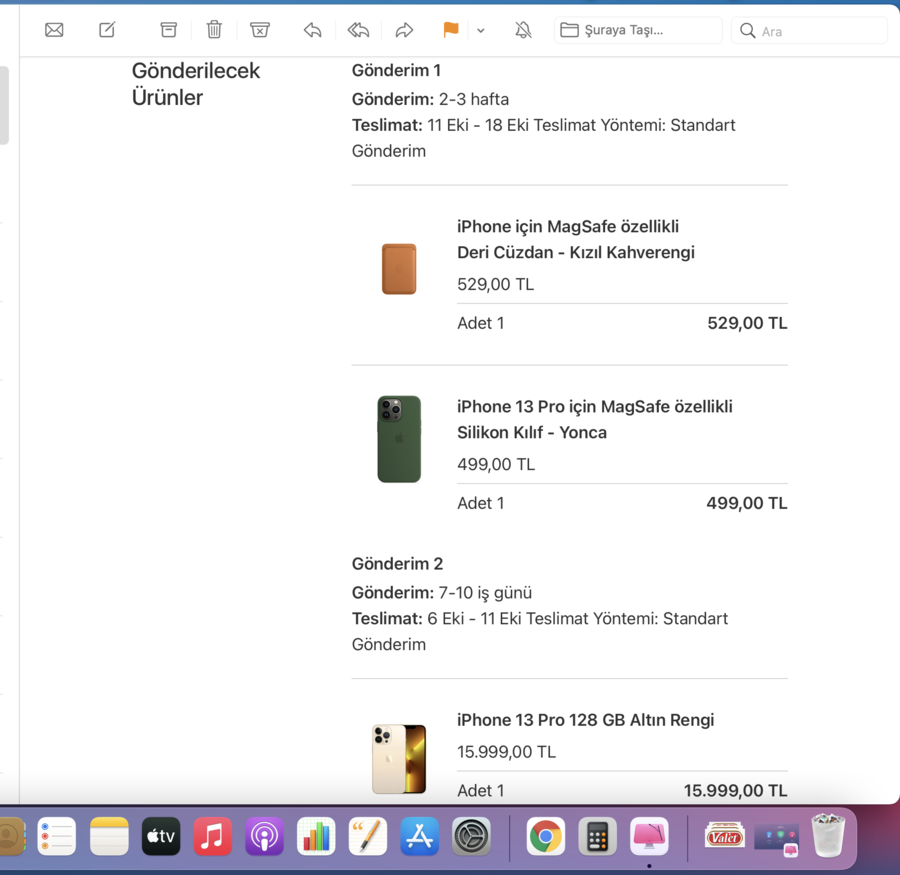Open flag color dropdown arrow
The height and width of the screenshot is (875, 900).
tap(481, 30)
